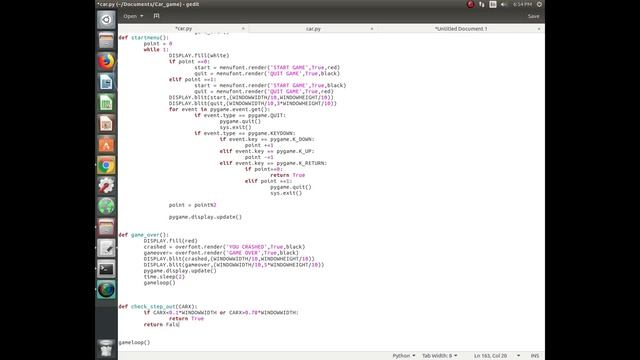Click the 'DISPLAY.fill(white)' line
Image resolution: width=640 pixels, height=360 pixels.
click(x=199, y=56)
